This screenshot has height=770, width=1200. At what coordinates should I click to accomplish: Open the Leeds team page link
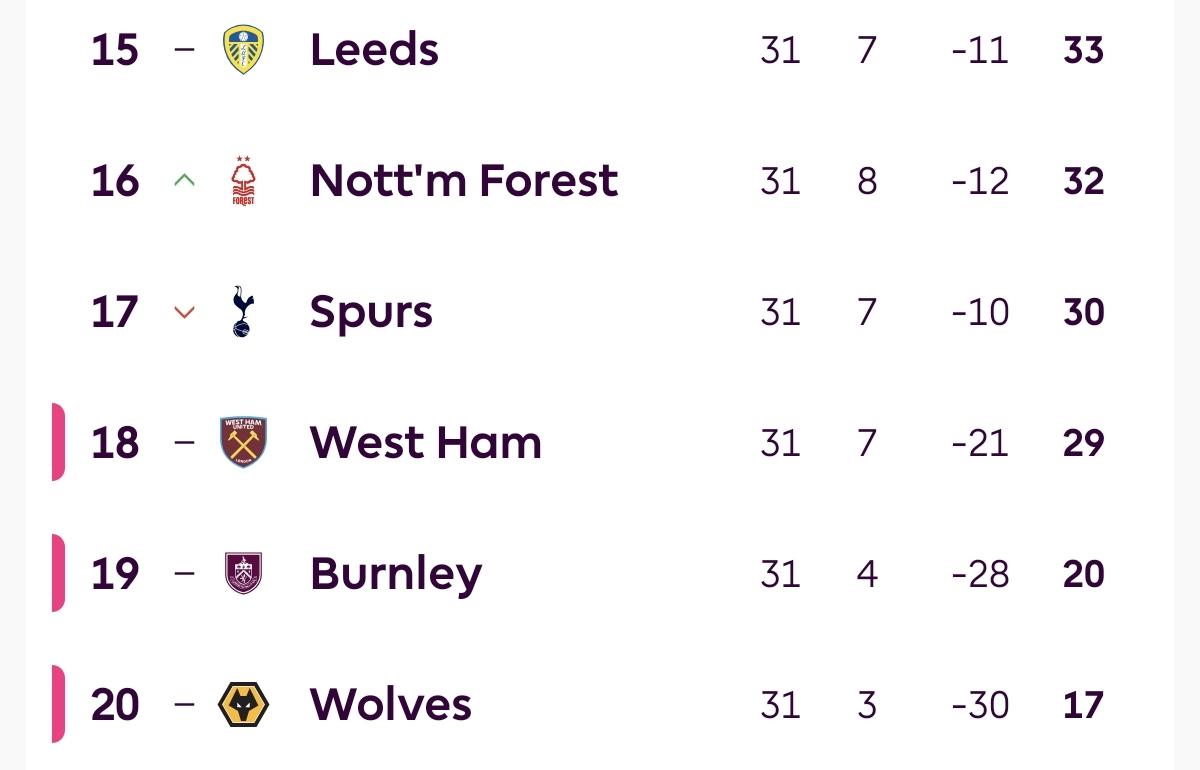click(x=374, y=50)
